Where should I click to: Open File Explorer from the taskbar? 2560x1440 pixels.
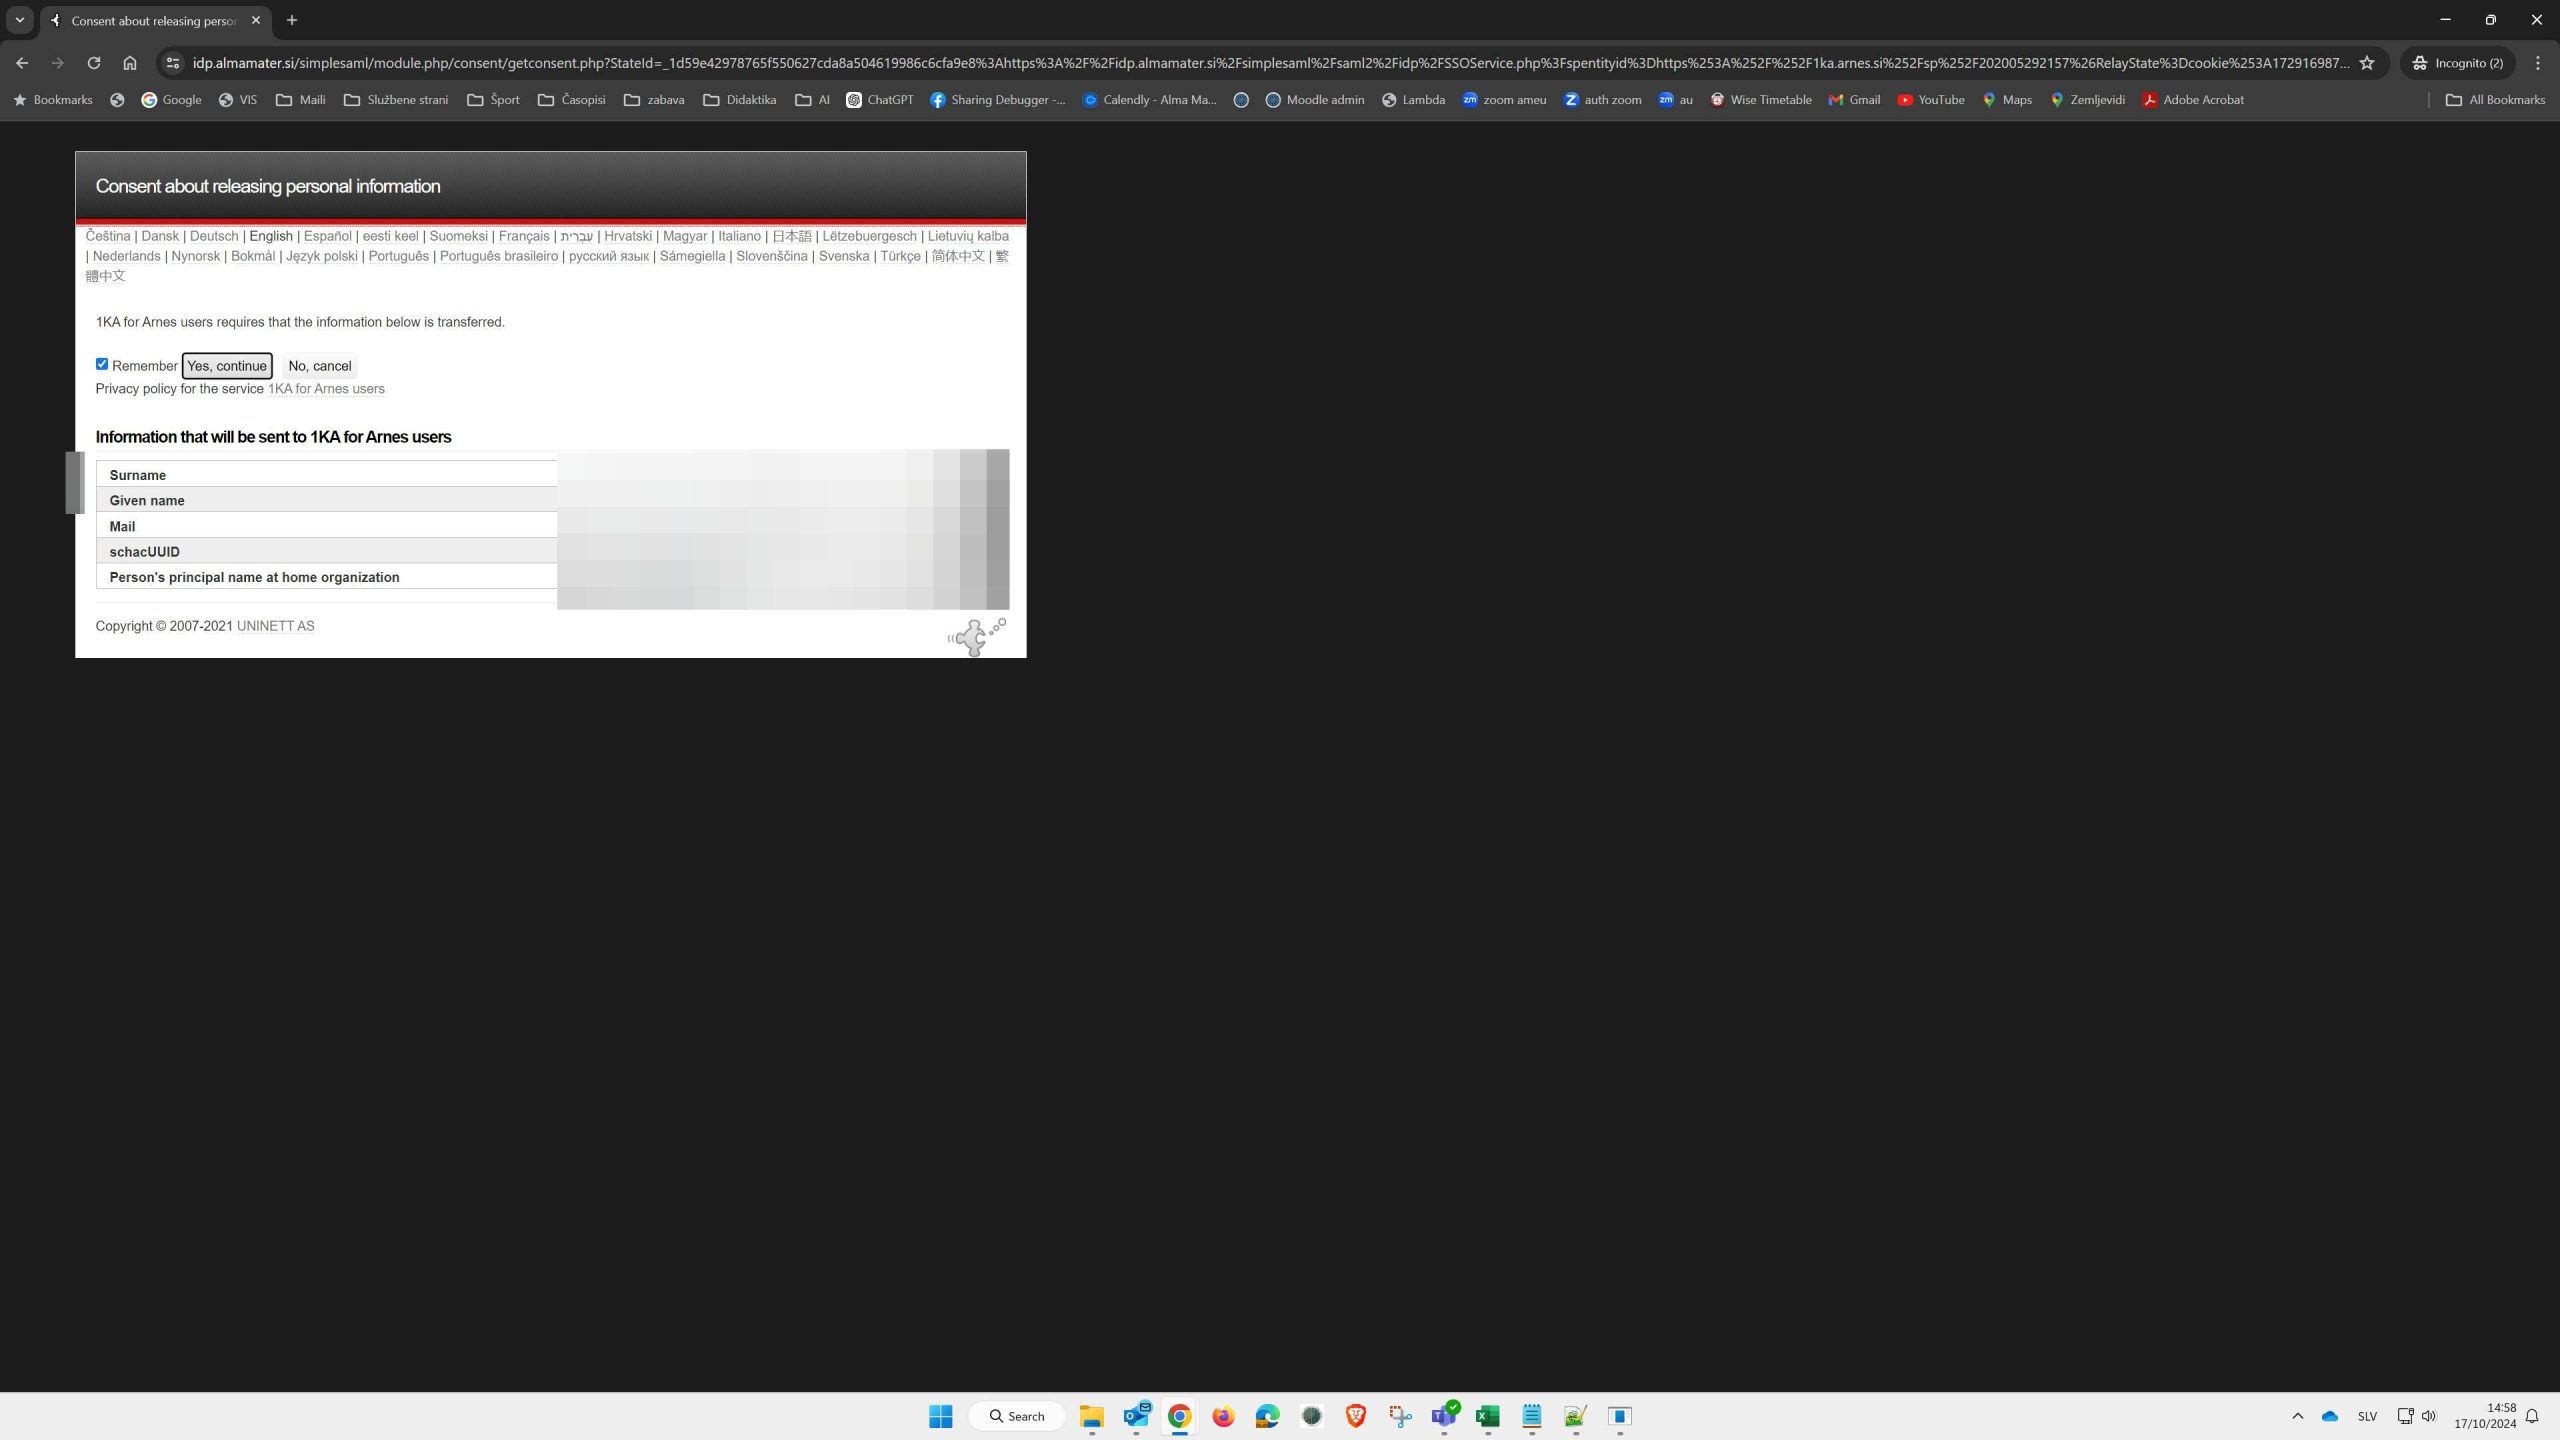pos(1091,1416)
